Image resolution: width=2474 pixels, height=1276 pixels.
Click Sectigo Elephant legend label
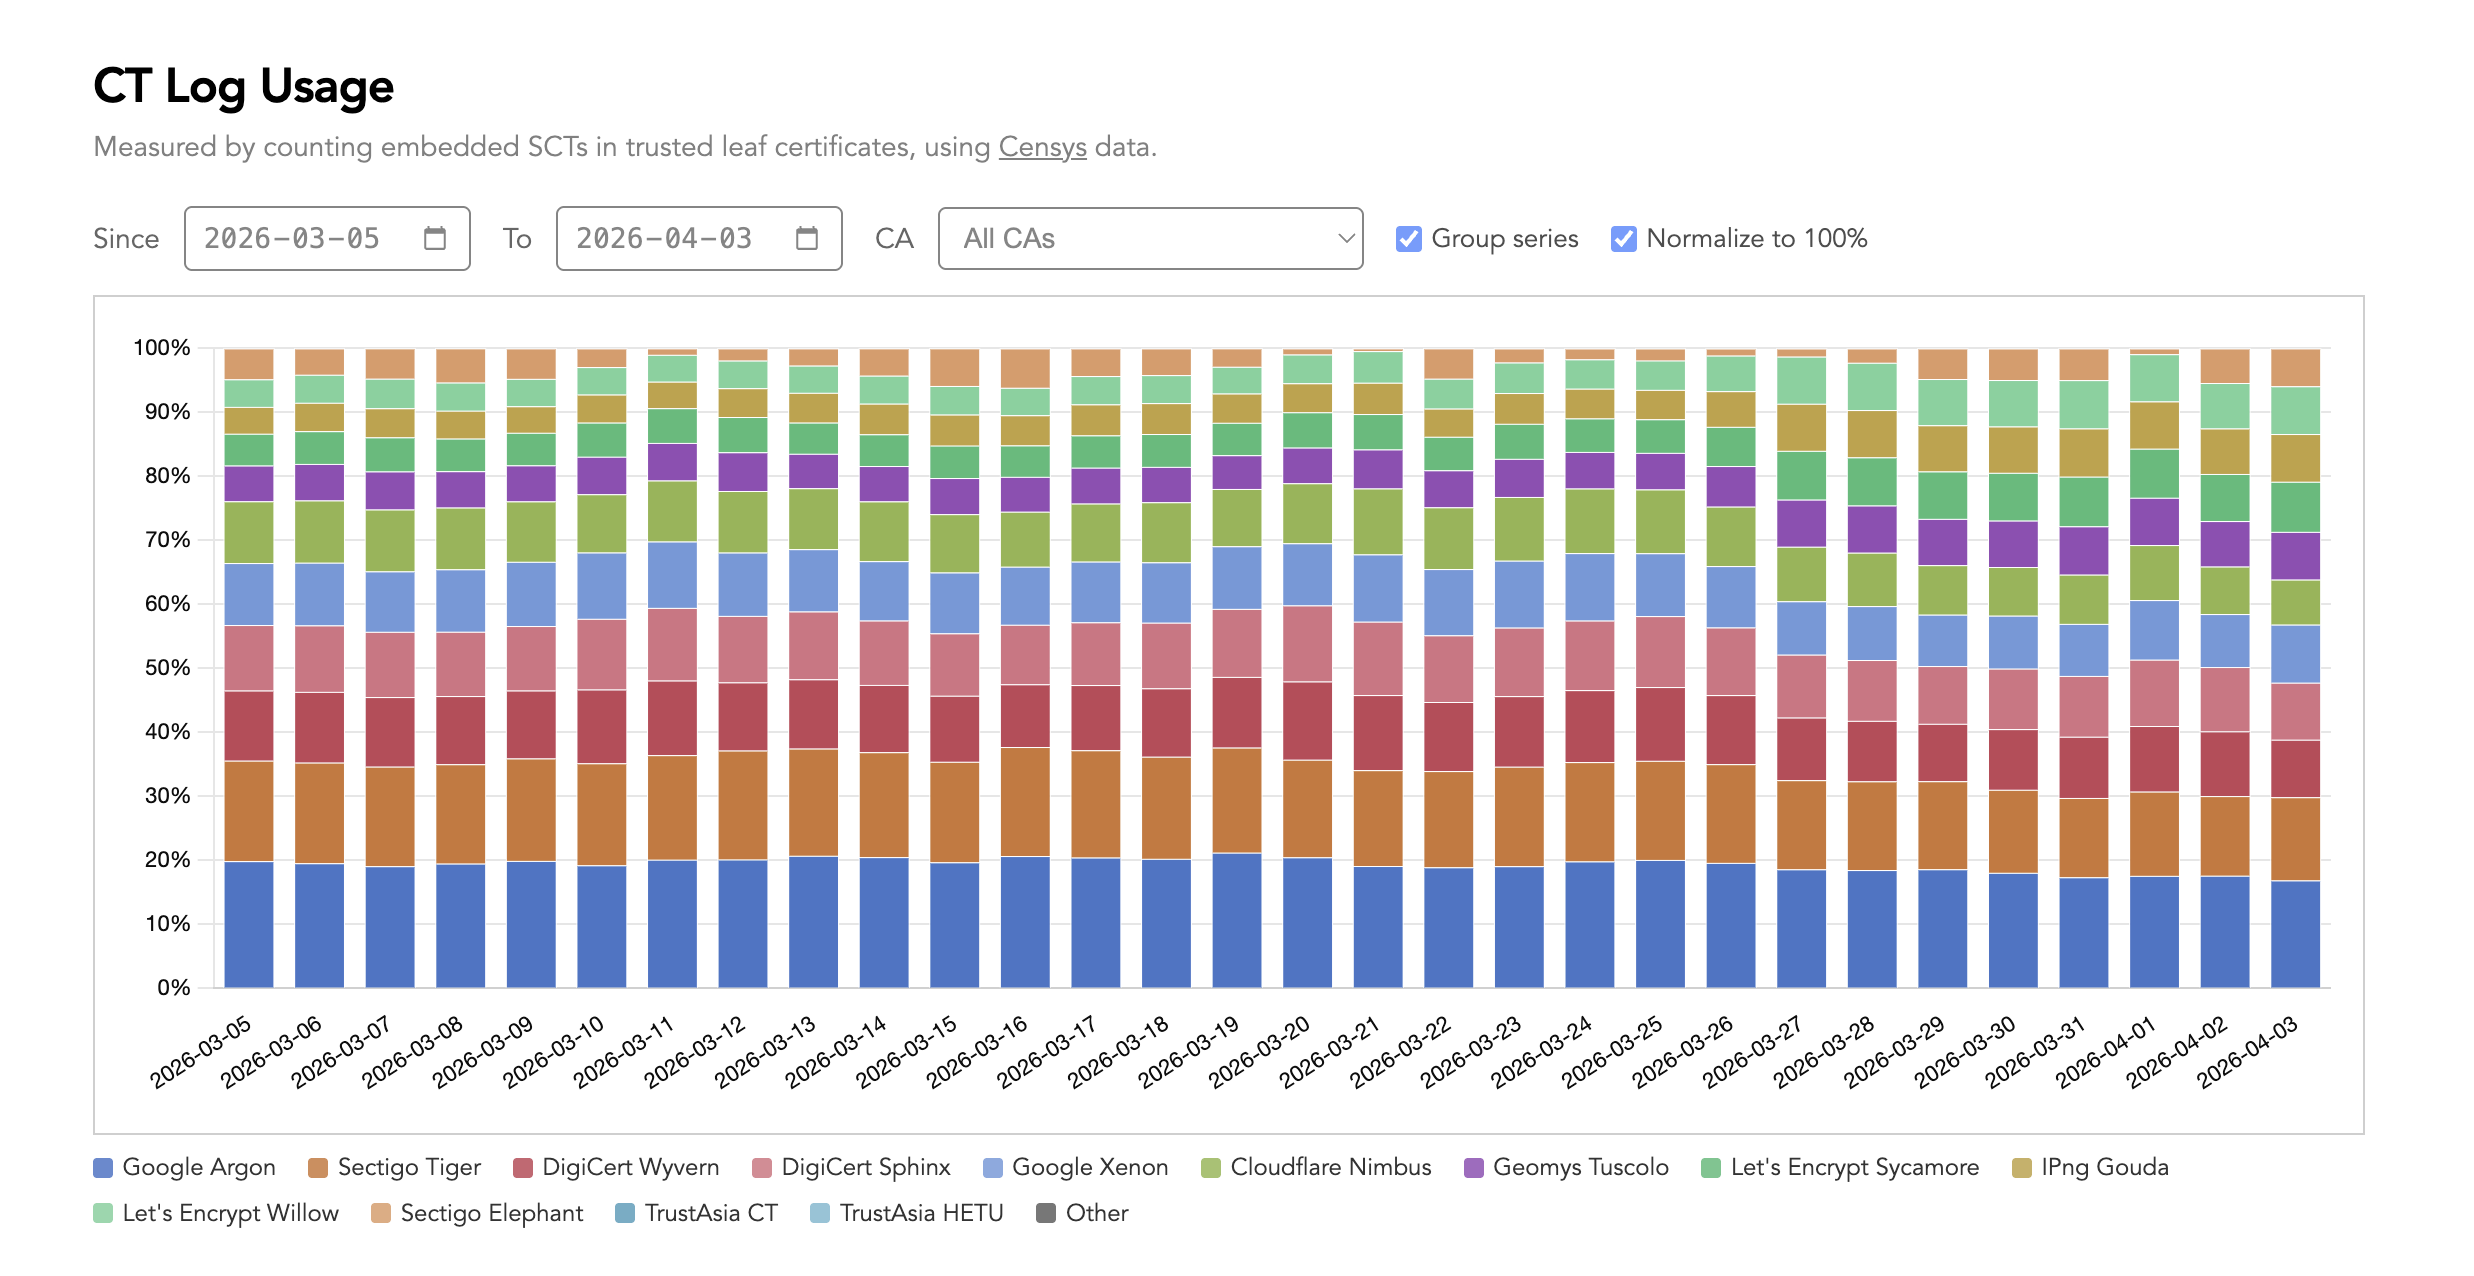[x=491, y=1213]
